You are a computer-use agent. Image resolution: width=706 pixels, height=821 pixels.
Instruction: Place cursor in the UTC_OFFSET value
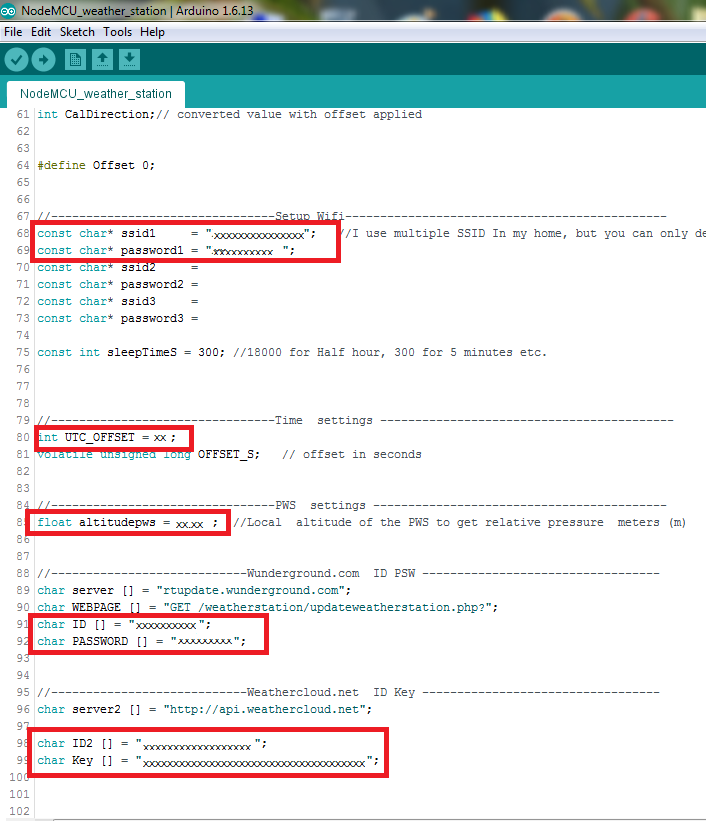pos(160,438)
